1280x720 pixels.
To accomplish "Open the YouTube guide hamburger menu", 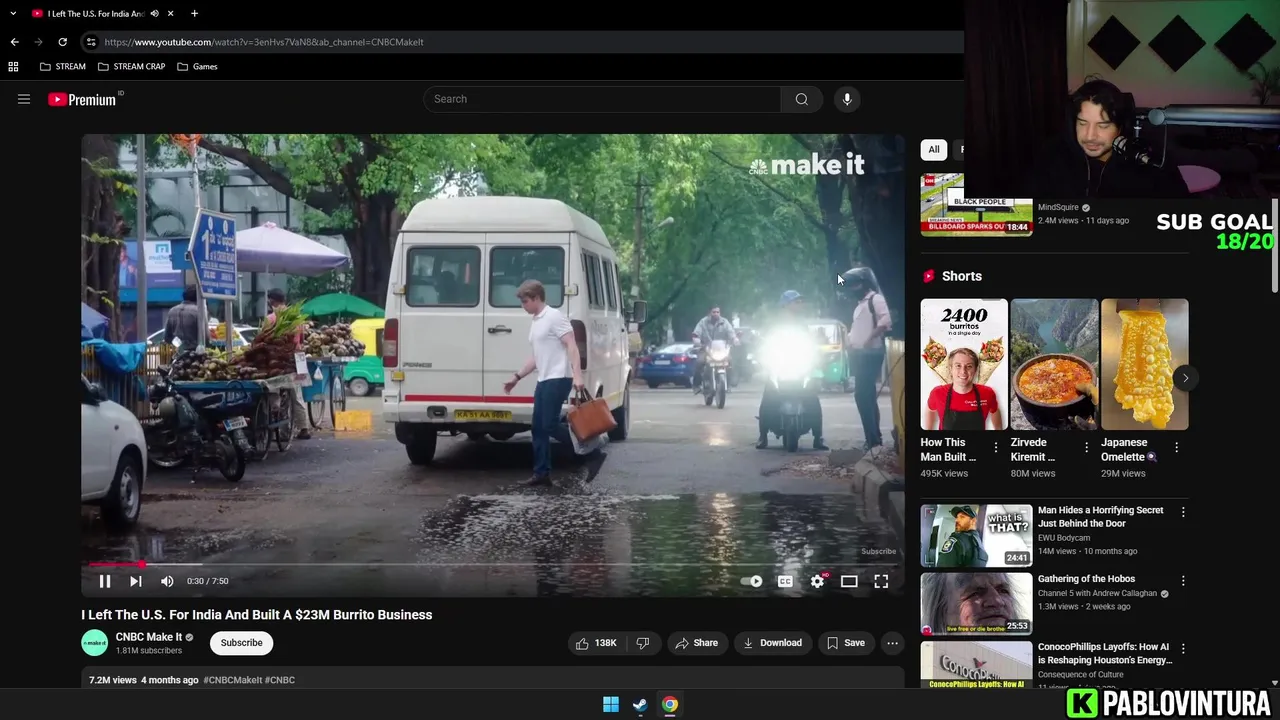I will (x=24, y=99).
